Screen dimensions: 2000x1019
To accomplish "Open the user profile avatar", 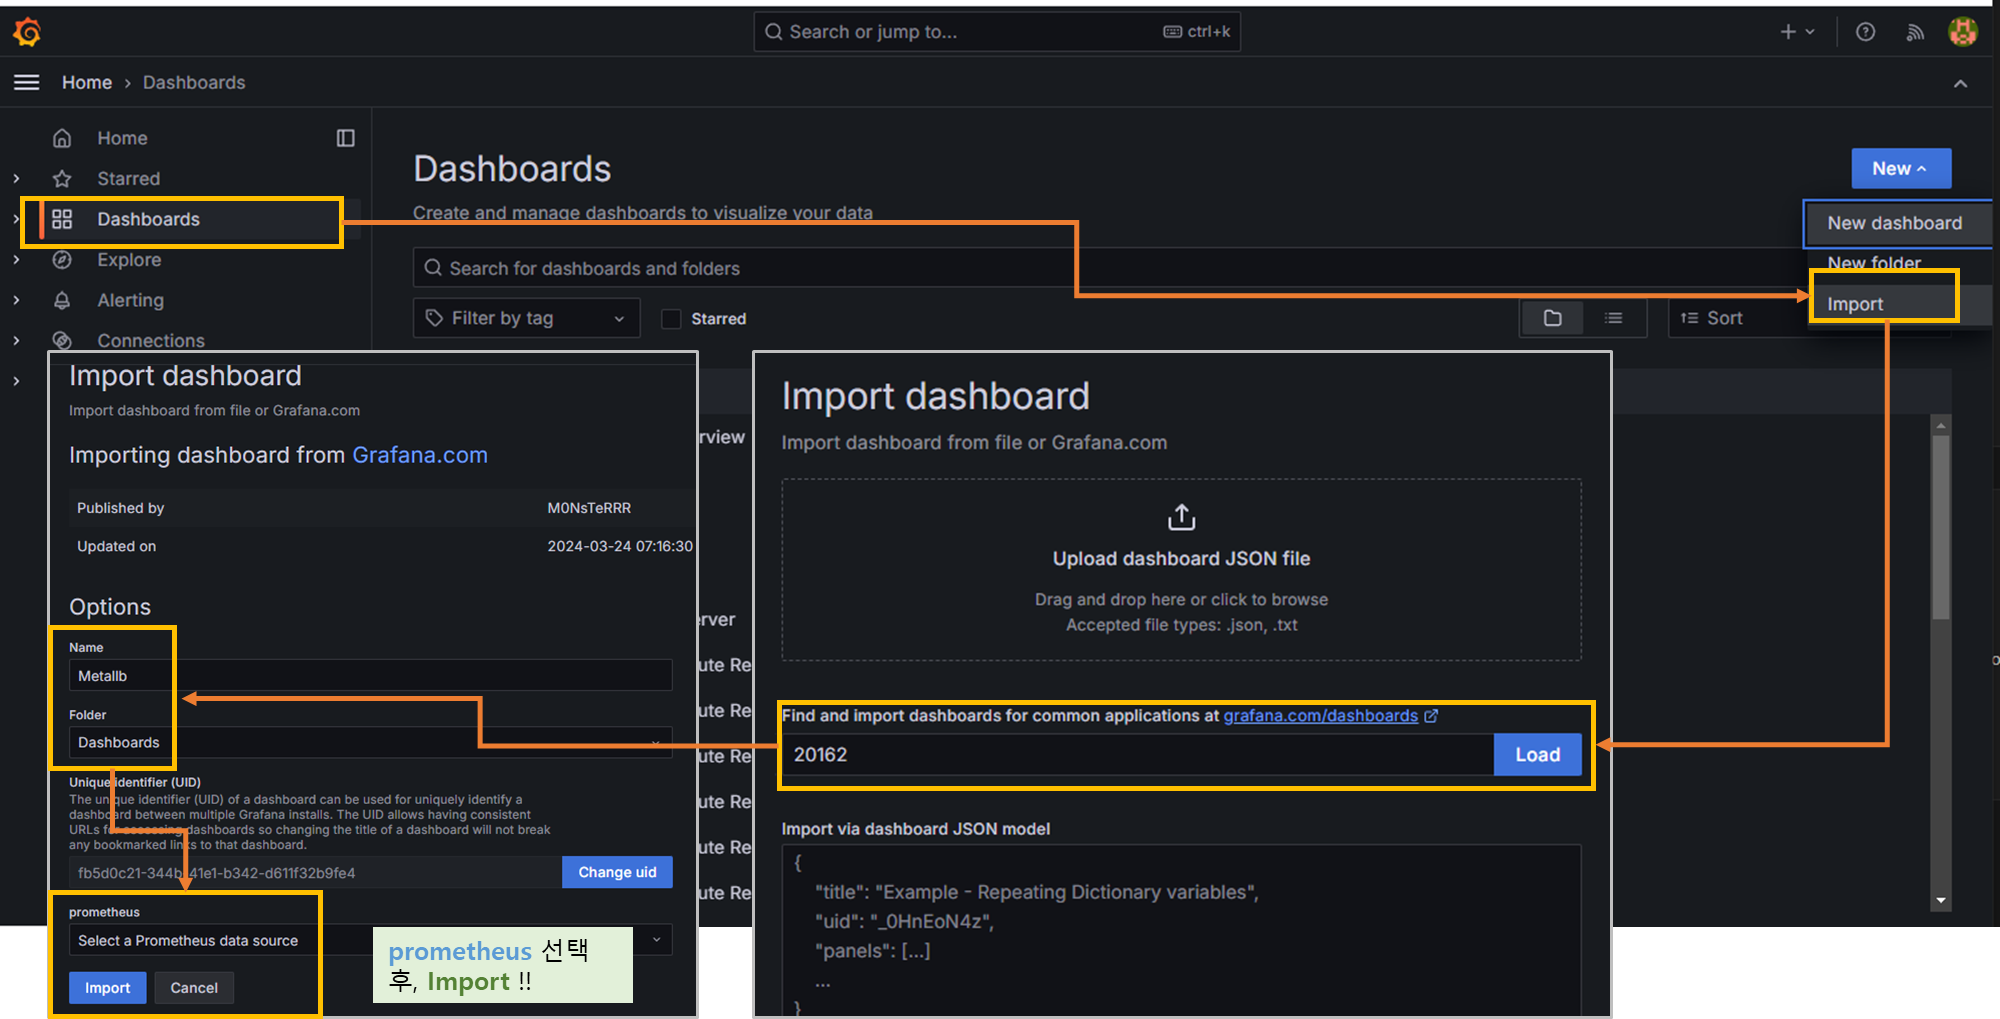I will (1963, 32).
